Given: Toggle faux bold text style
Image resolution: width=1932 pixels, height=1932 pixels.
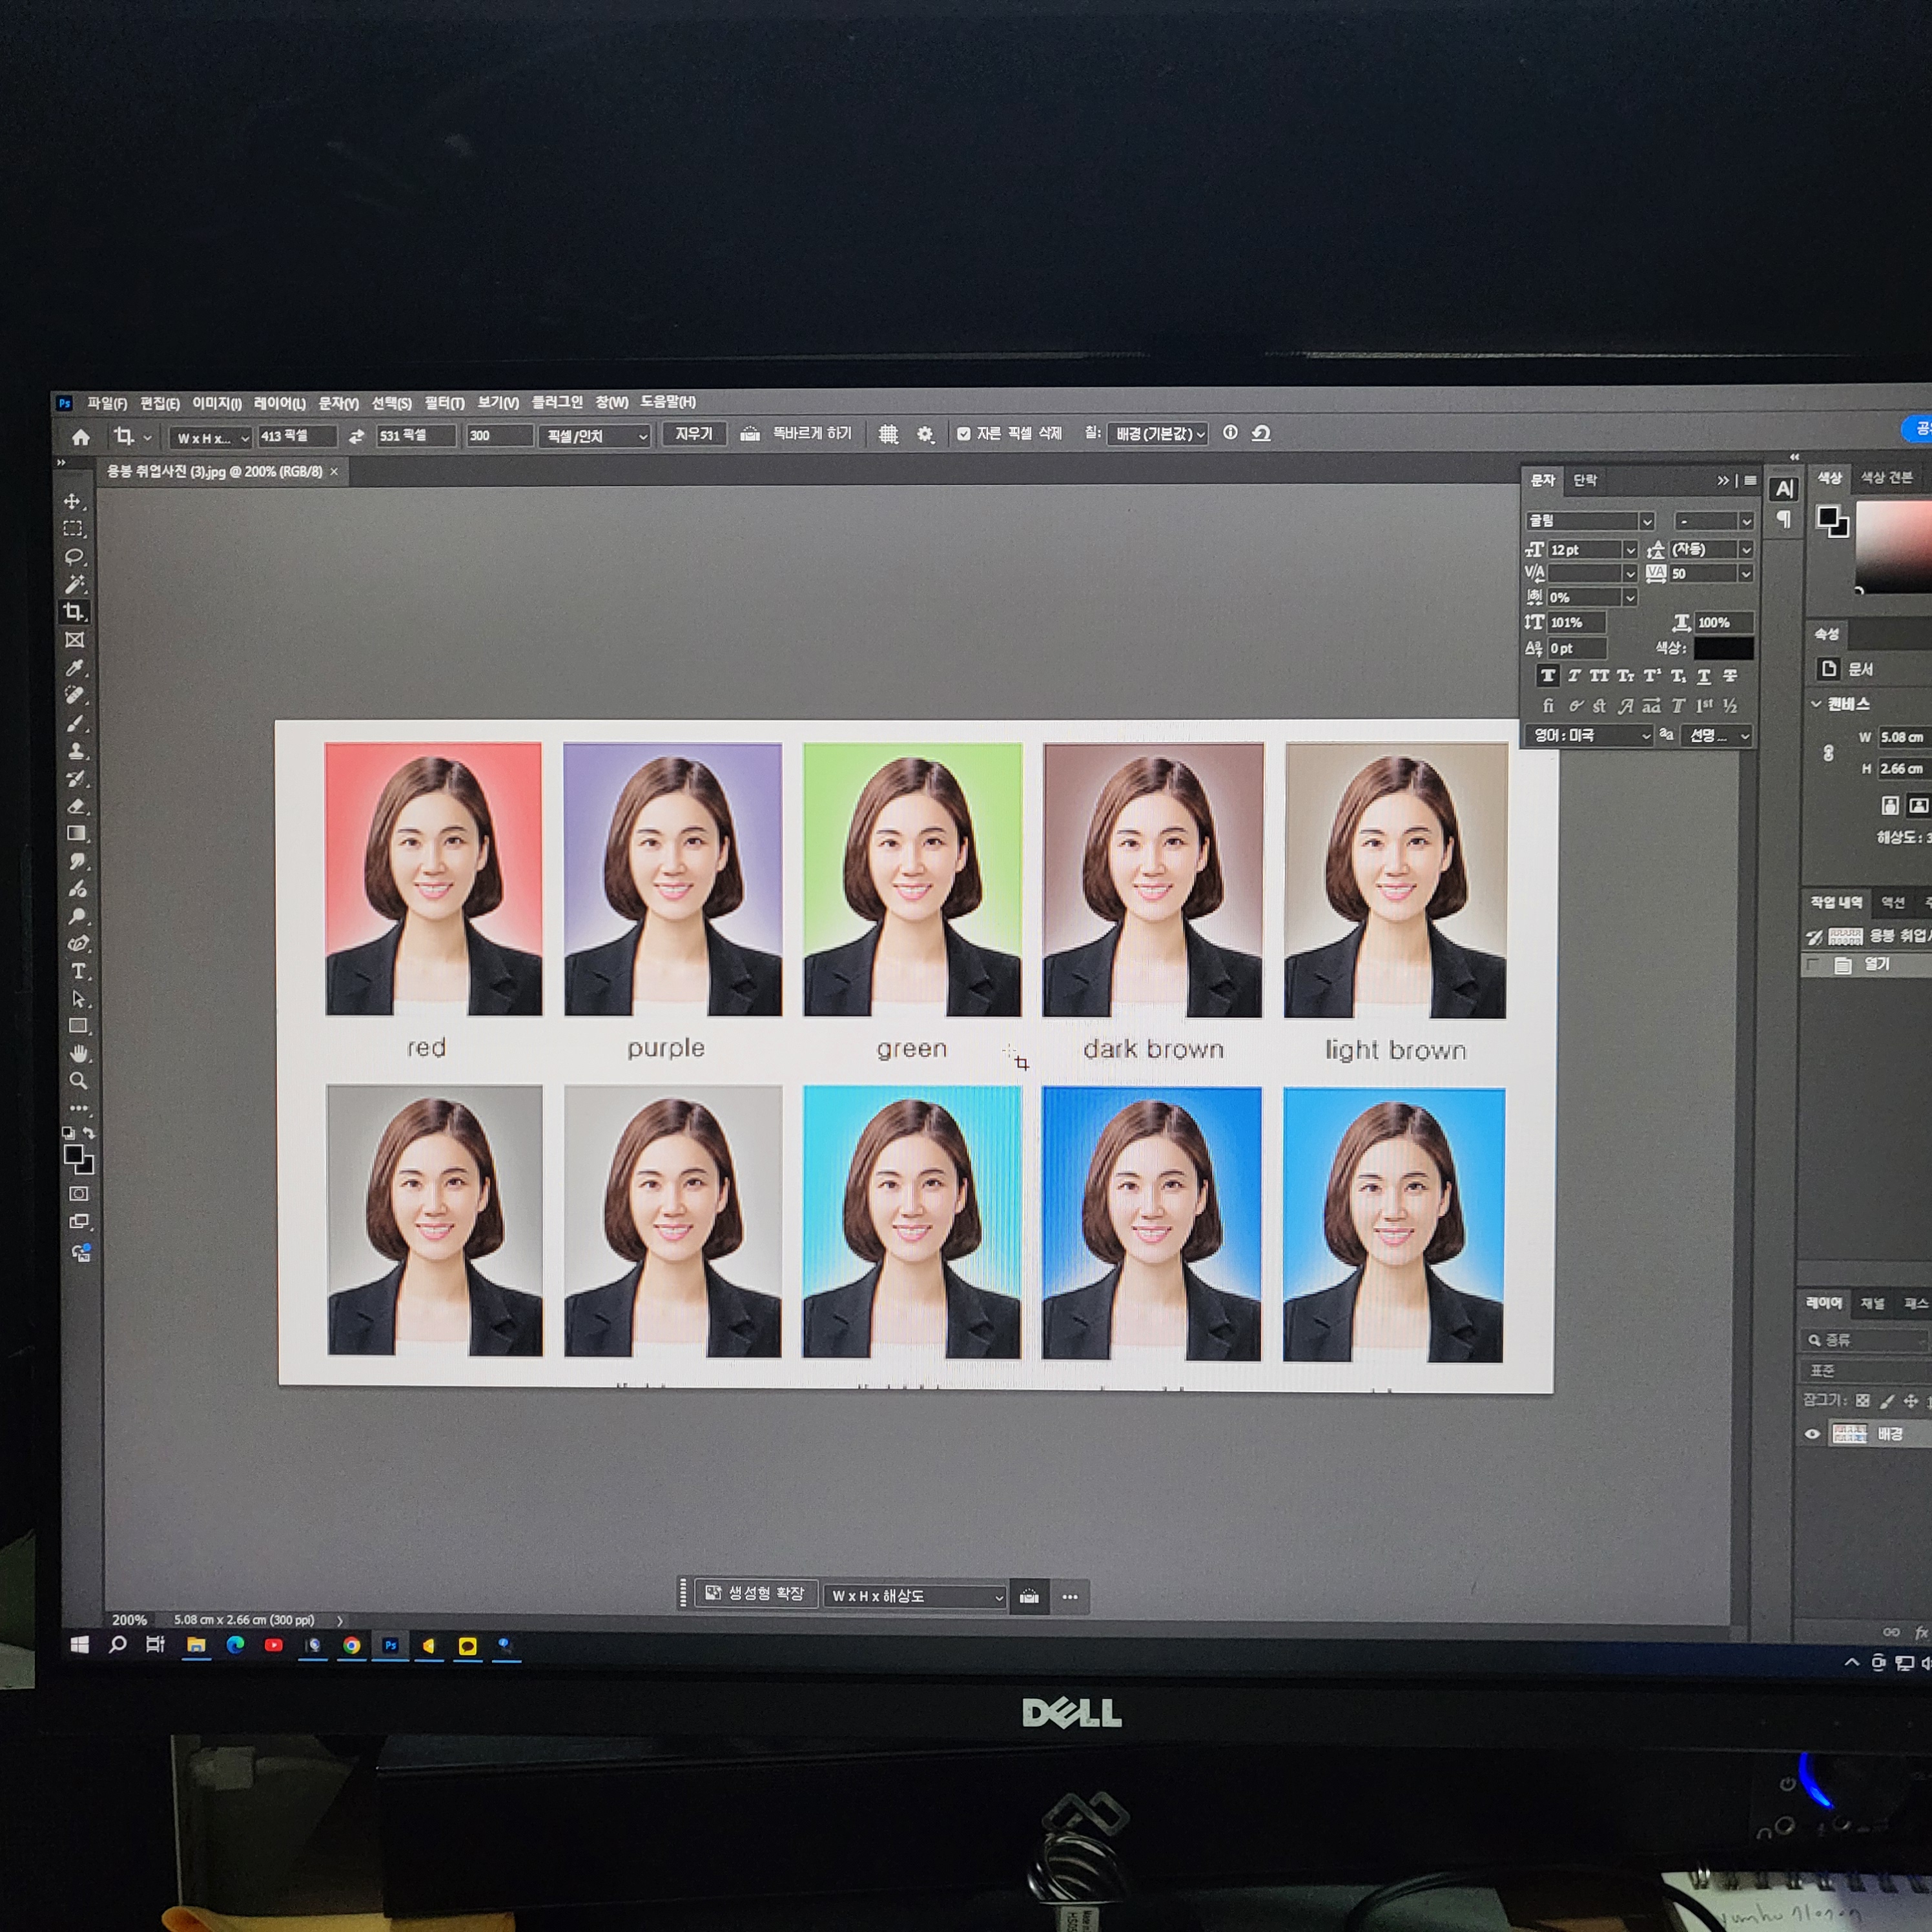Looking at the screenshot, I should pyautogui.click(x=1547, y=676).
